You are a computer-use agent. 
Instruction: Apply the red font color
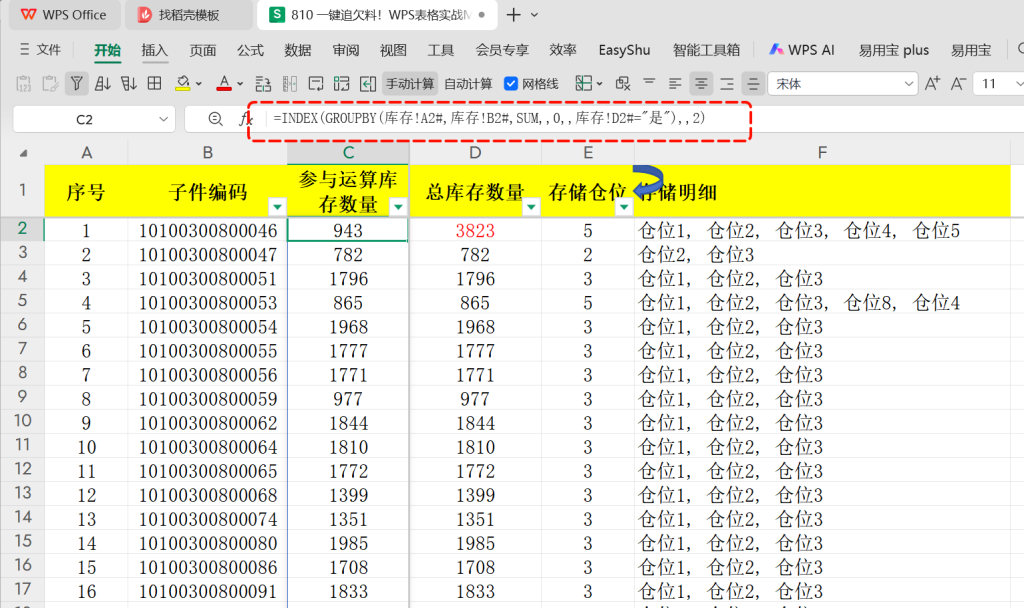tap(224, 84)
